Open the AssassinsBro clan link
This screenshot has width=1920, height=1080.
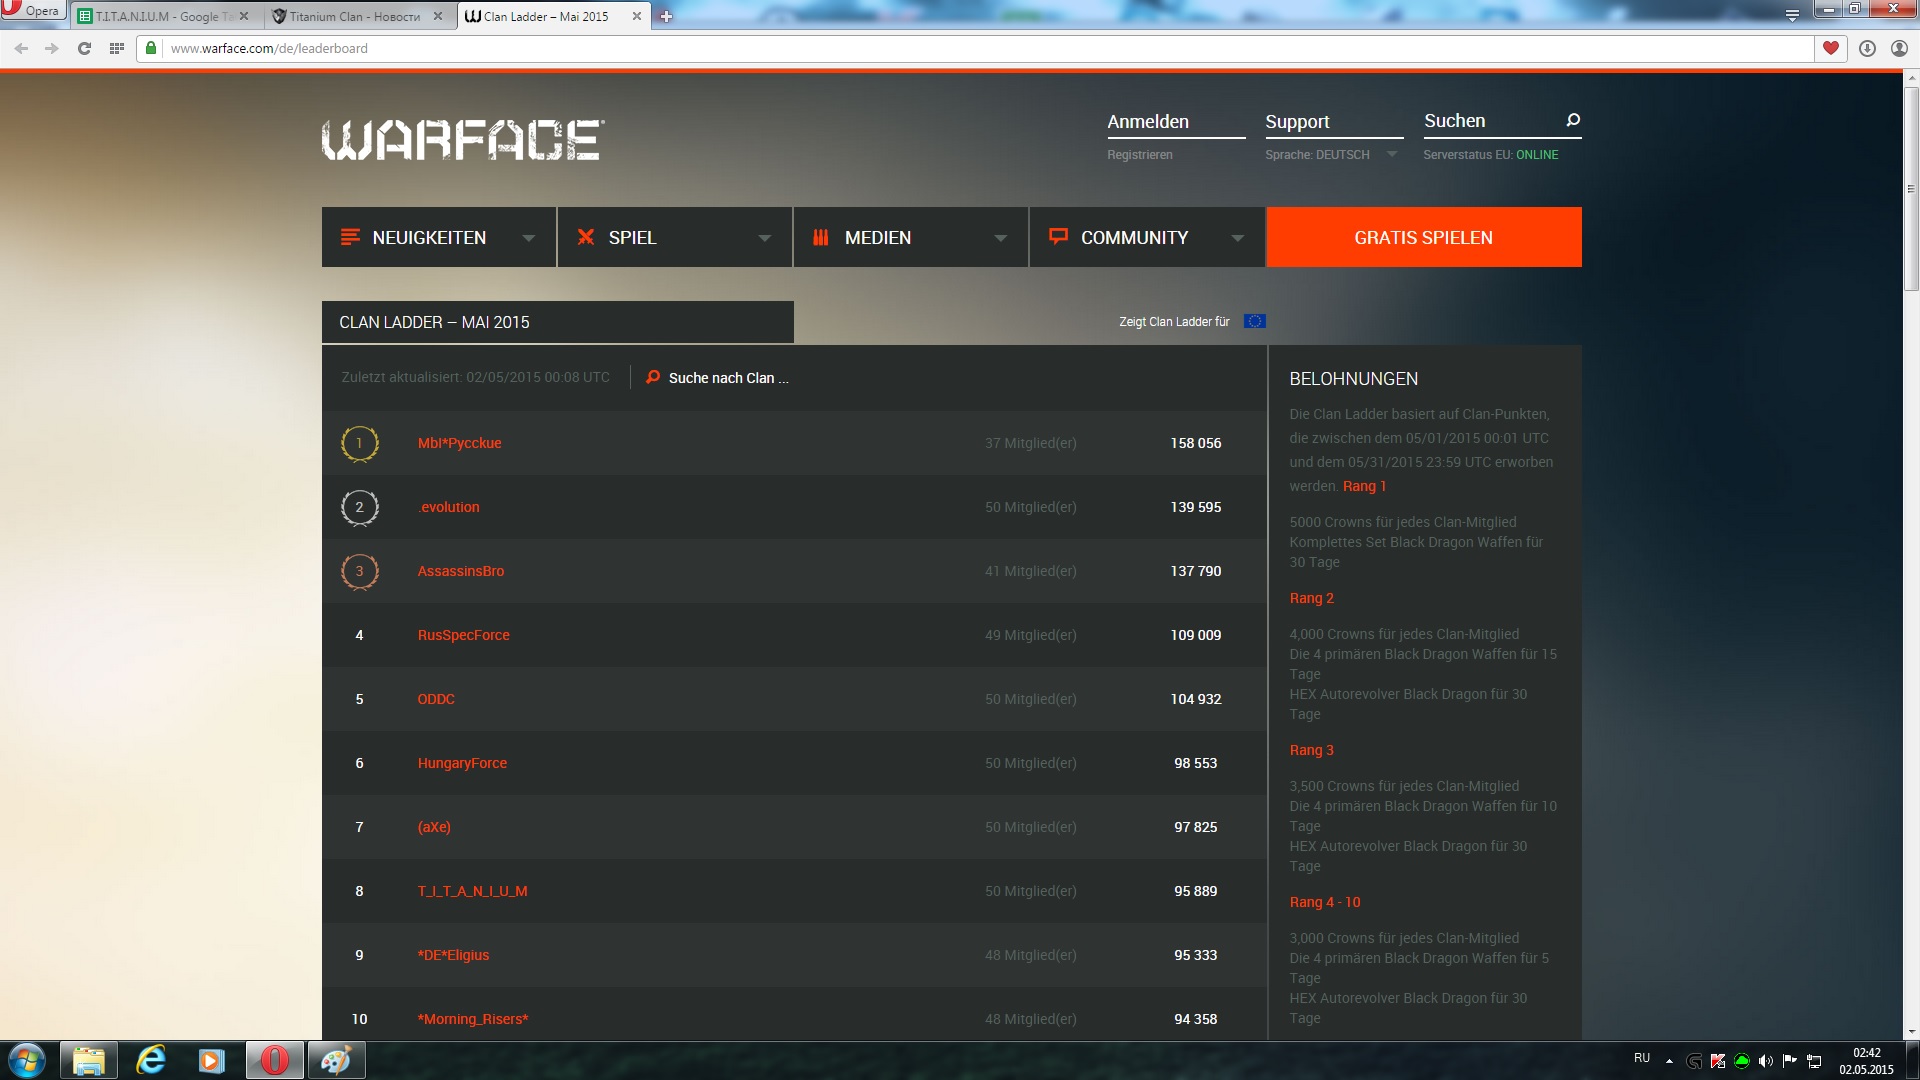pos(461,571)
